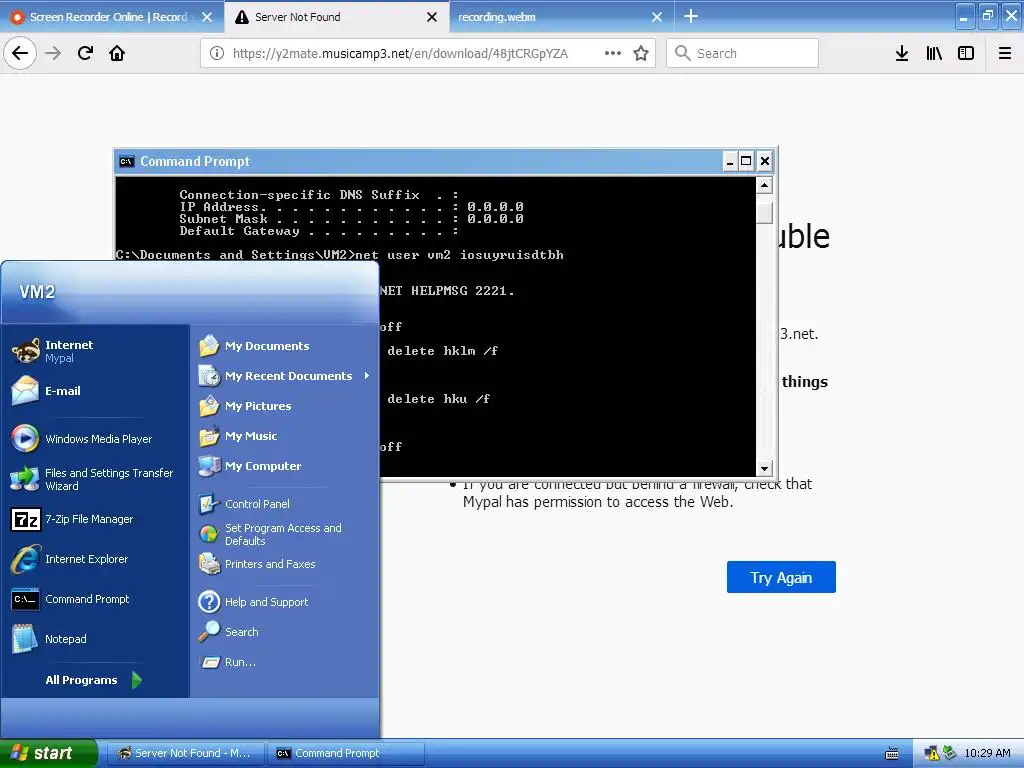Viewport: 1024px width, 768px height.
Task: Open page actions three-dot menu
Action: tap(613, 53)
